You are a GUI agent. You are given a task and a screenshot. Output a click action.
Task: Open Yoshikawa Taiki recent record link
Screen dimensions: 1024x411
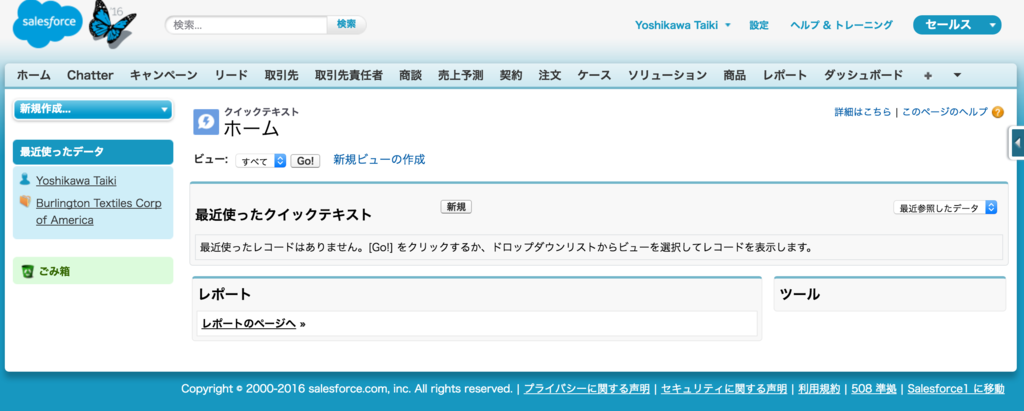click(76, 180)
